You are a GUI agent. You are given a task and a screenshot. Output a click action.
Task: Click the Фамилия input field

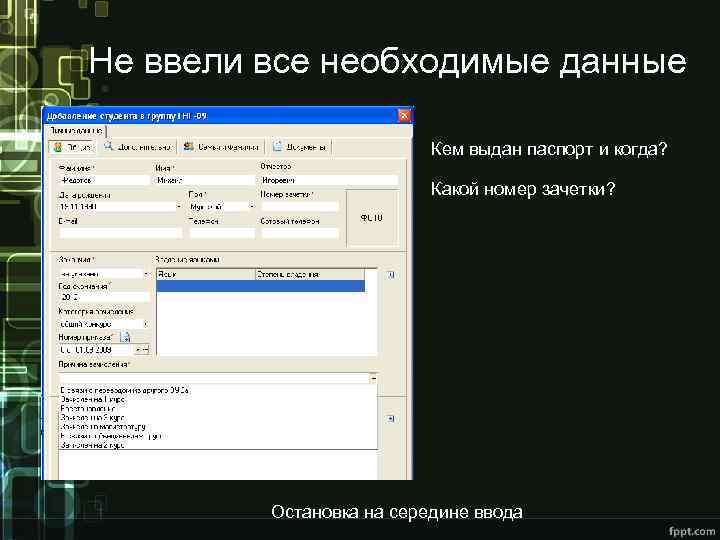coord(105,180)
